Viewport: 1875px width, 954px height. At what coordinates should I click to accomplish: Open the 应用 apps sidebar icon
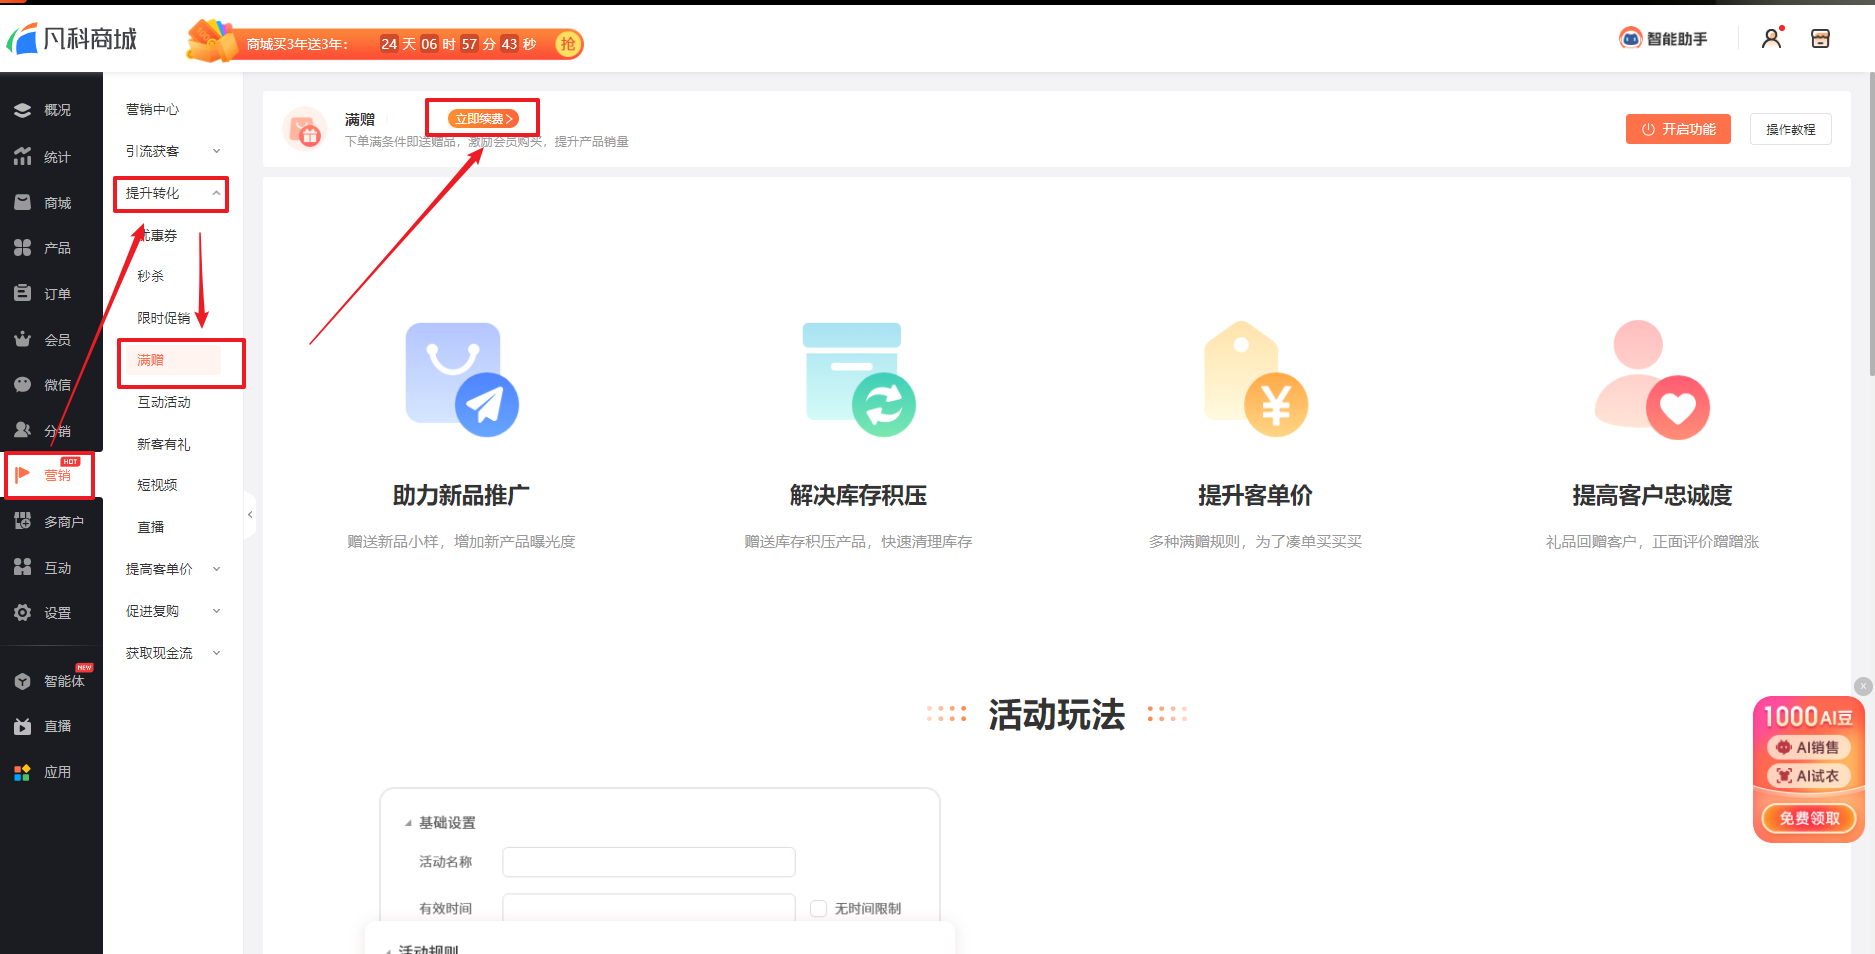coord(22,772)
